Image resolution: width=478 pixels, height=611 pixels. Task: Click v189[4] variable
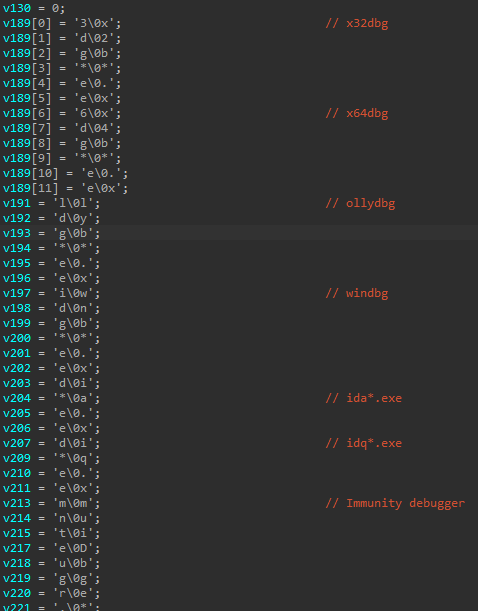point(27,83)
